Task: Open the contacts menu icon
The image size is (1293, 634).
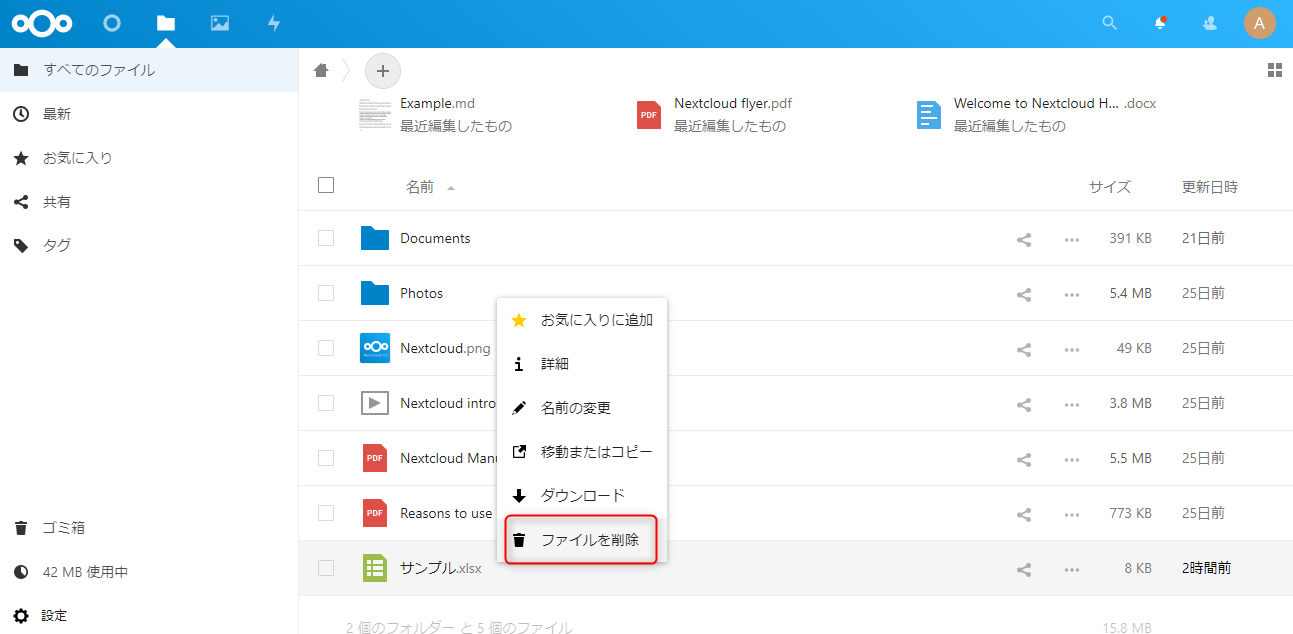Action: coord(1210,23)
